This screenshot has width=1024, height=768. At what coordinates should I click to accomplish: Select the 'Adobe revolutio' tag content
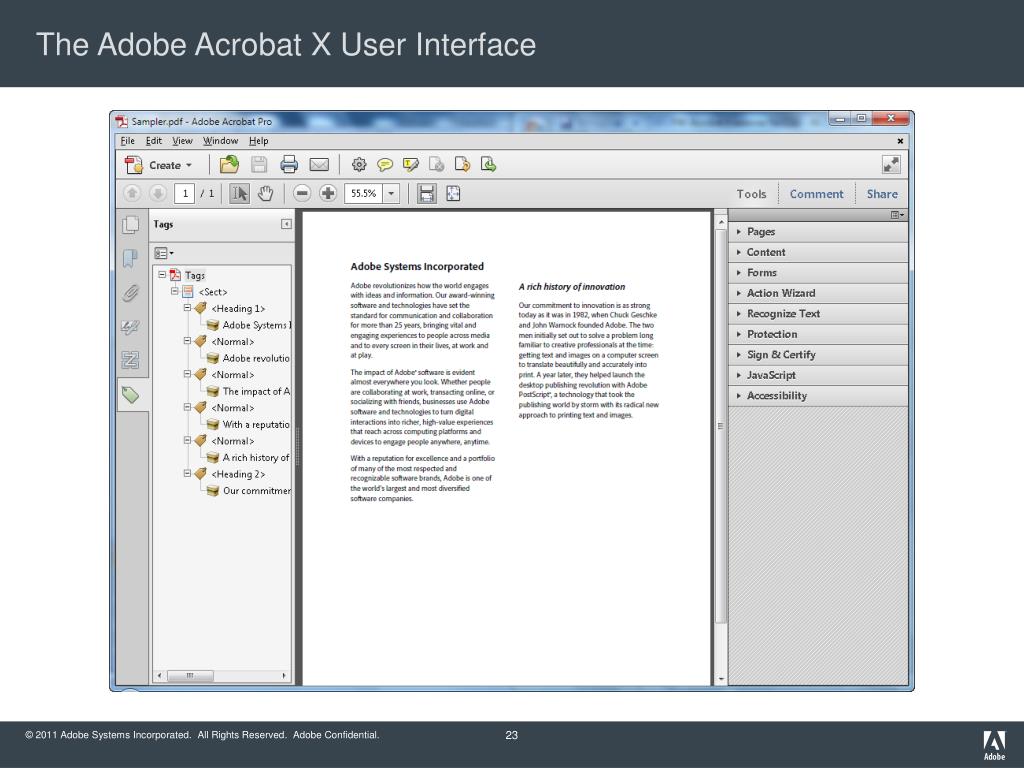pyautogui.click(x=256, y=358)
